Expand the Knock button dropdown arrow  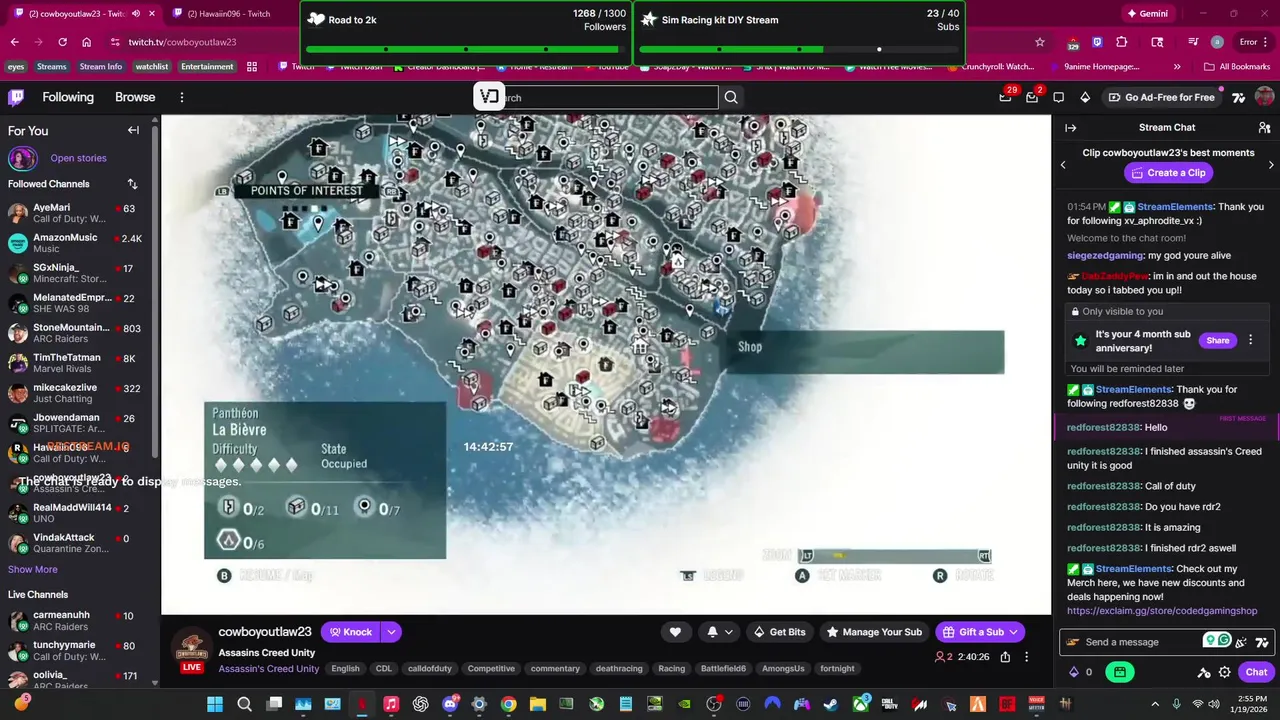pyautogui.click(x=391, y=632)
